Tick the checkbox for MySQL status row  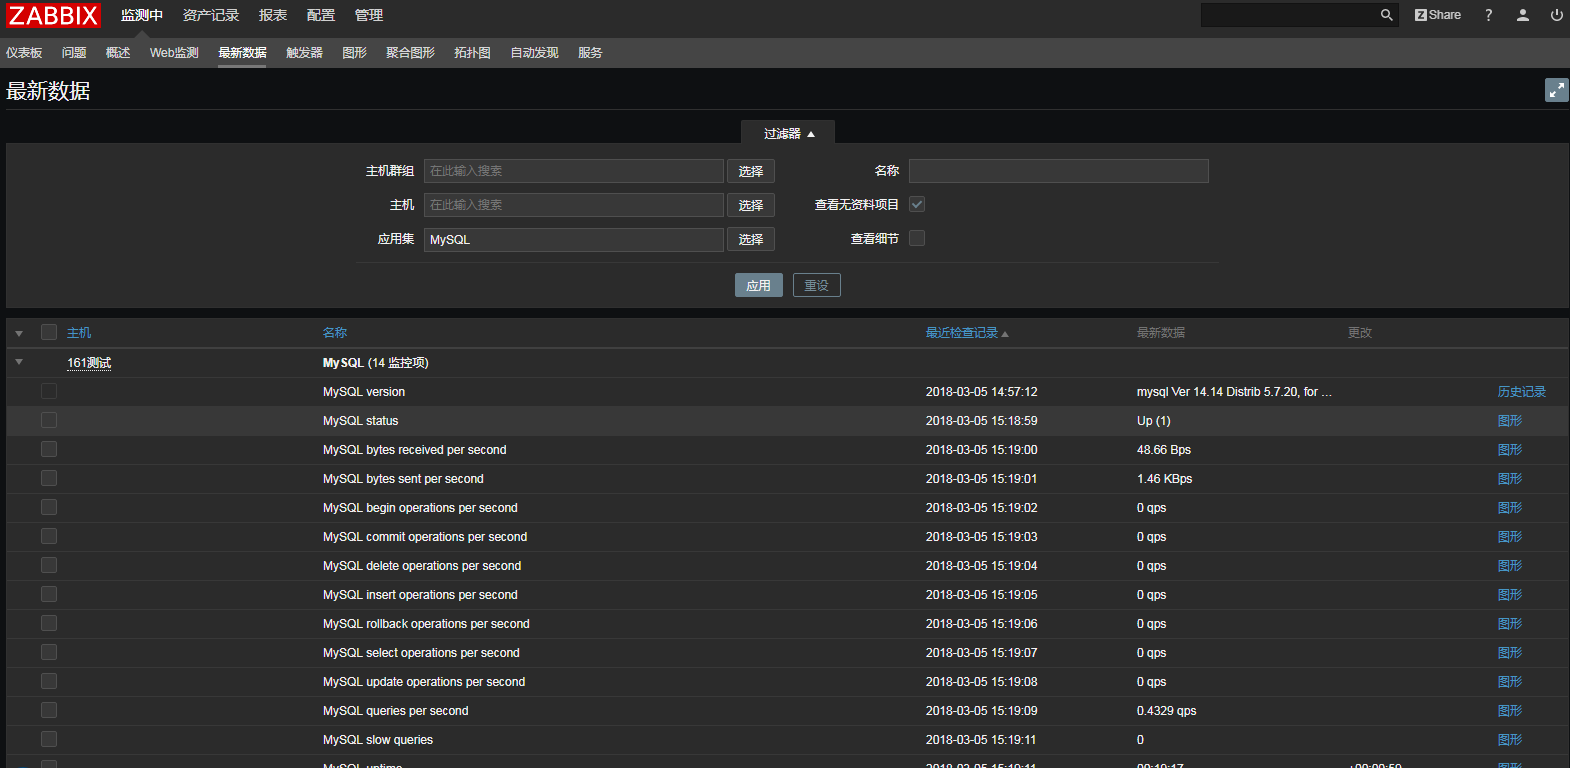49,420
